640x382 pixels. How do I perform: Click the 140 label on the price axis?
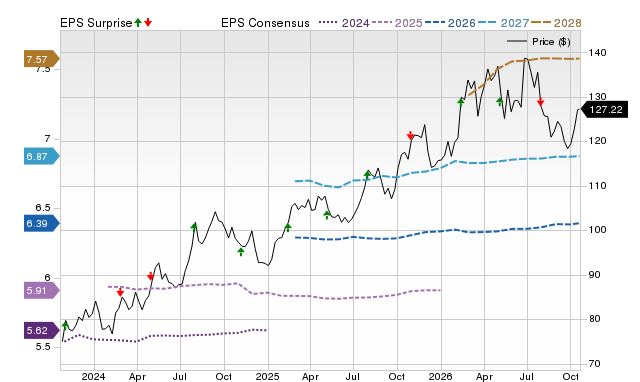598,52
